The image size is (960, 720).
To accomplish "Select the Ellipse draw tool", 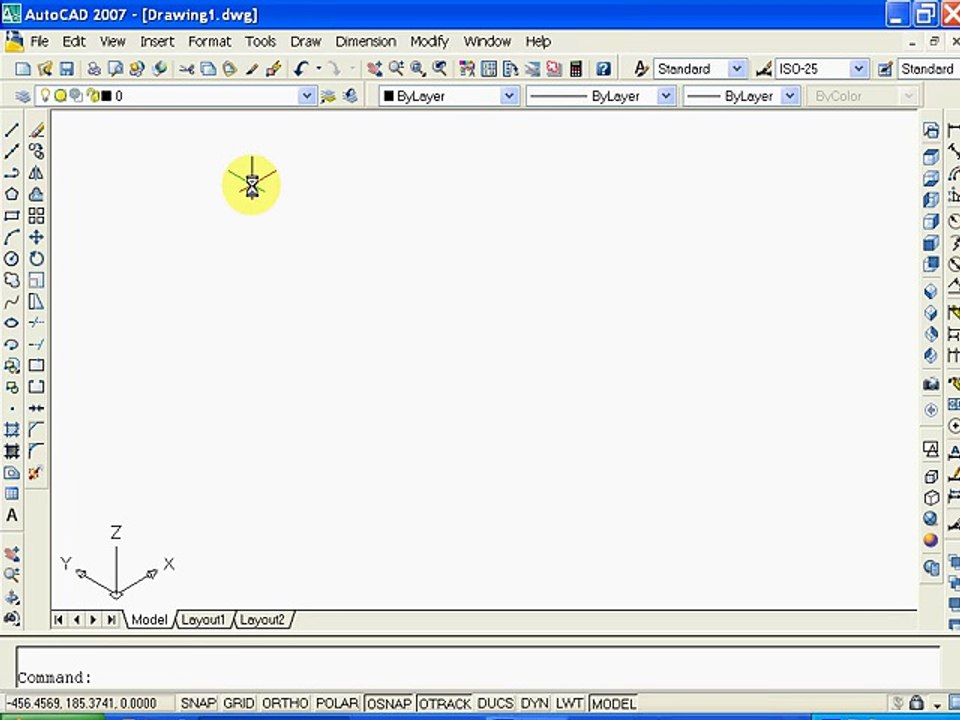I will point(12,323).
